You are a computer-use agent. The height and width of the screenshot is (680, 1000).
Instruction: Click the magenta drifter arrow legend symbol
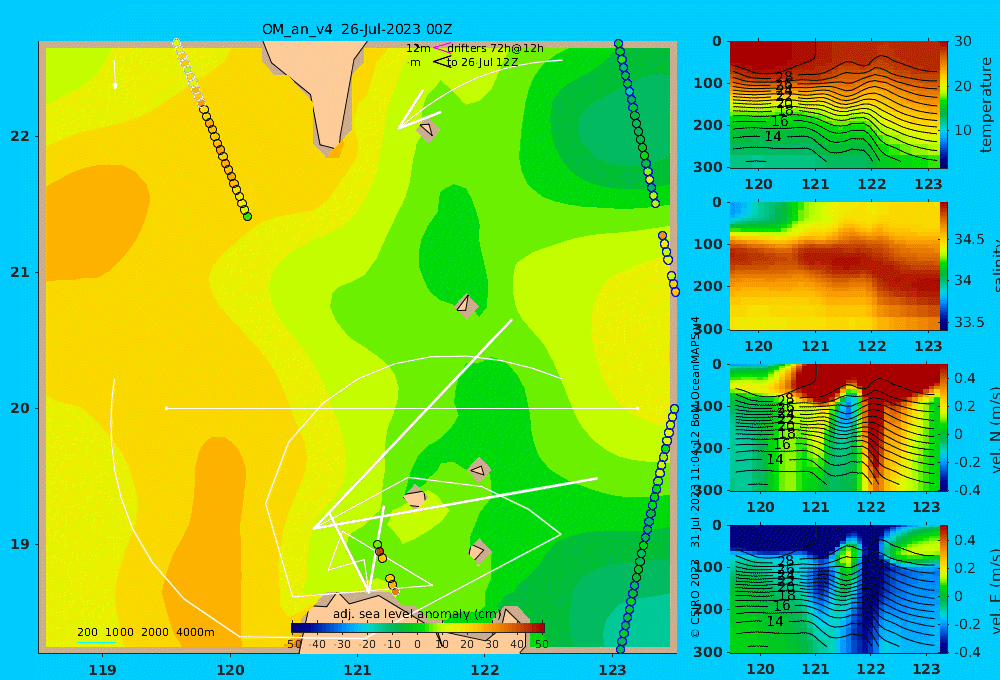point(440,47)
